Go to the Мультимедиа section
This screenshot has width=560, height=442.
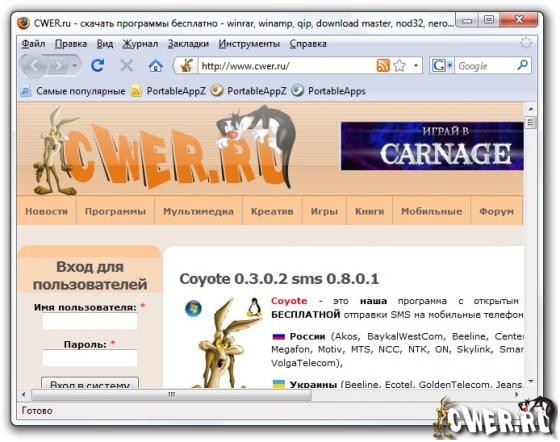pyautogui.click(x=198, y=211)
